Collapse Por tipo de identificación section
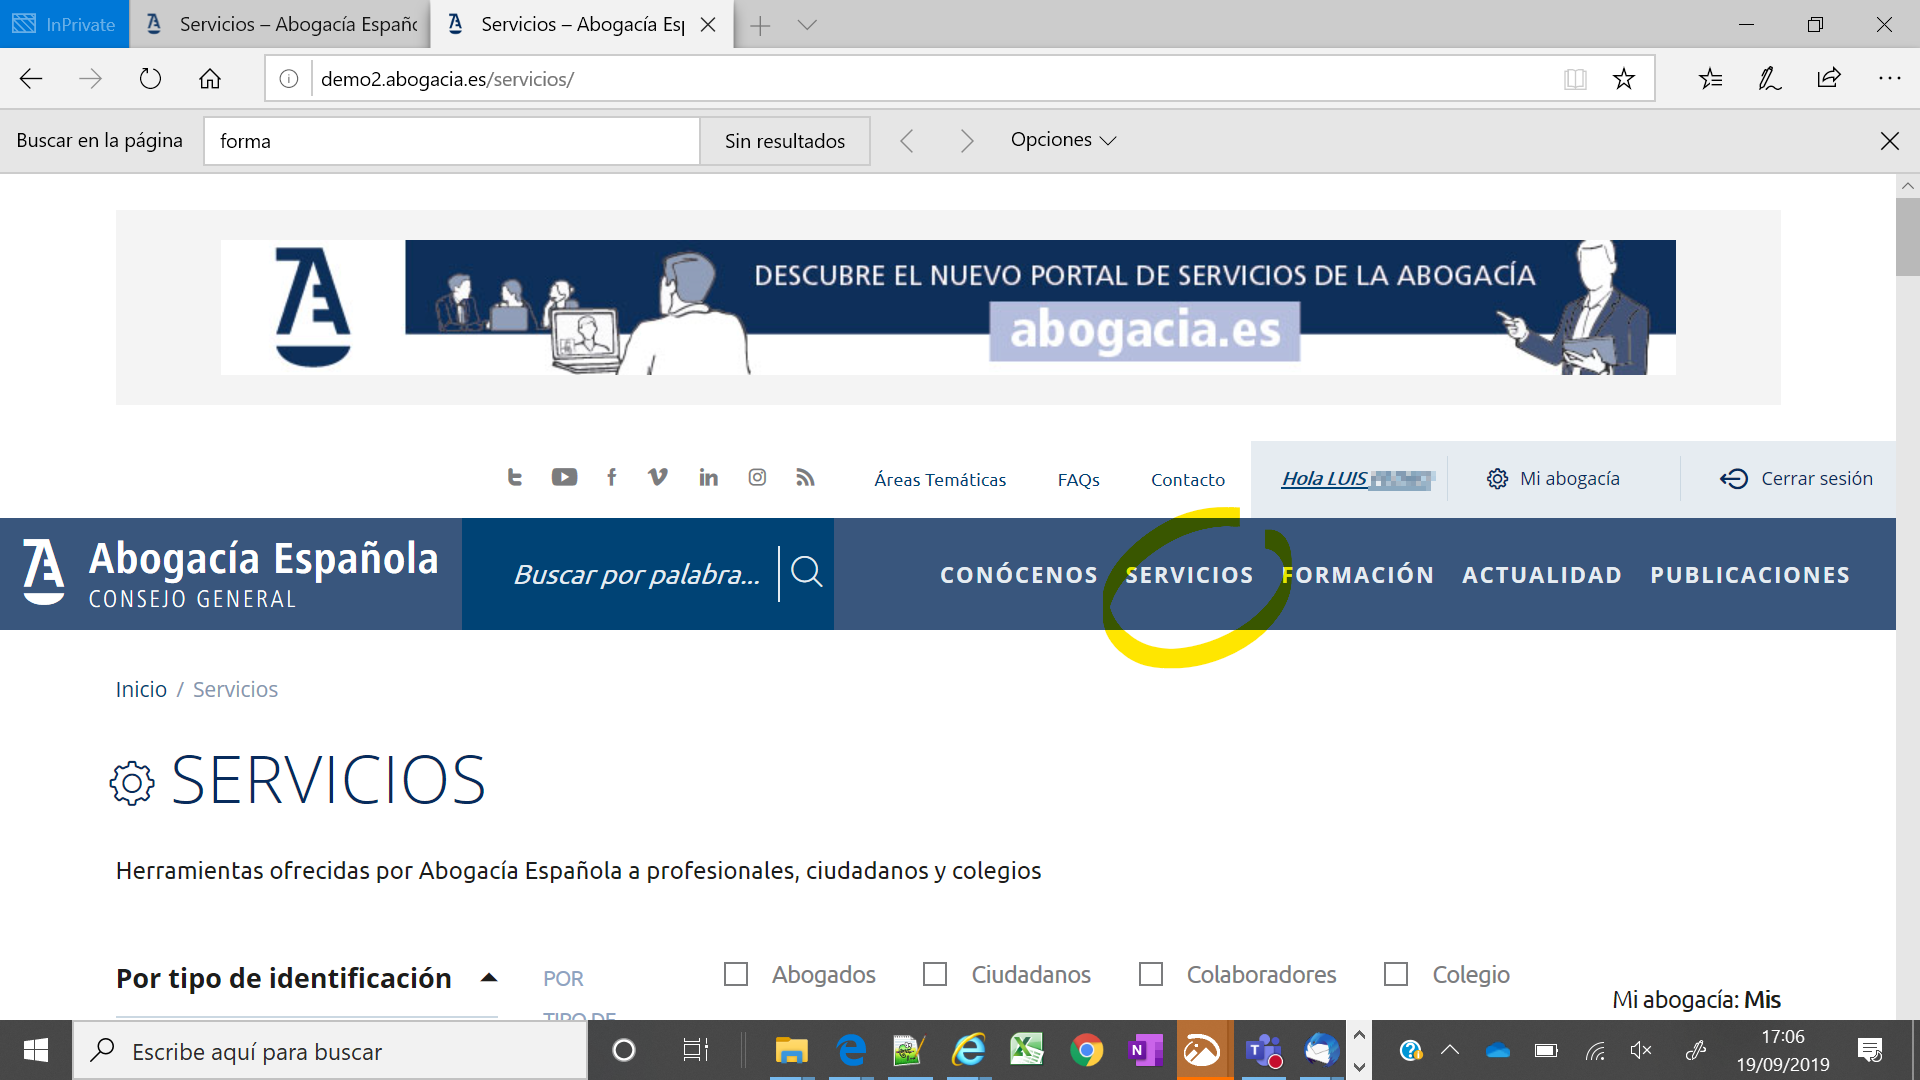The image size is (1920, 1080). point(489,978)
